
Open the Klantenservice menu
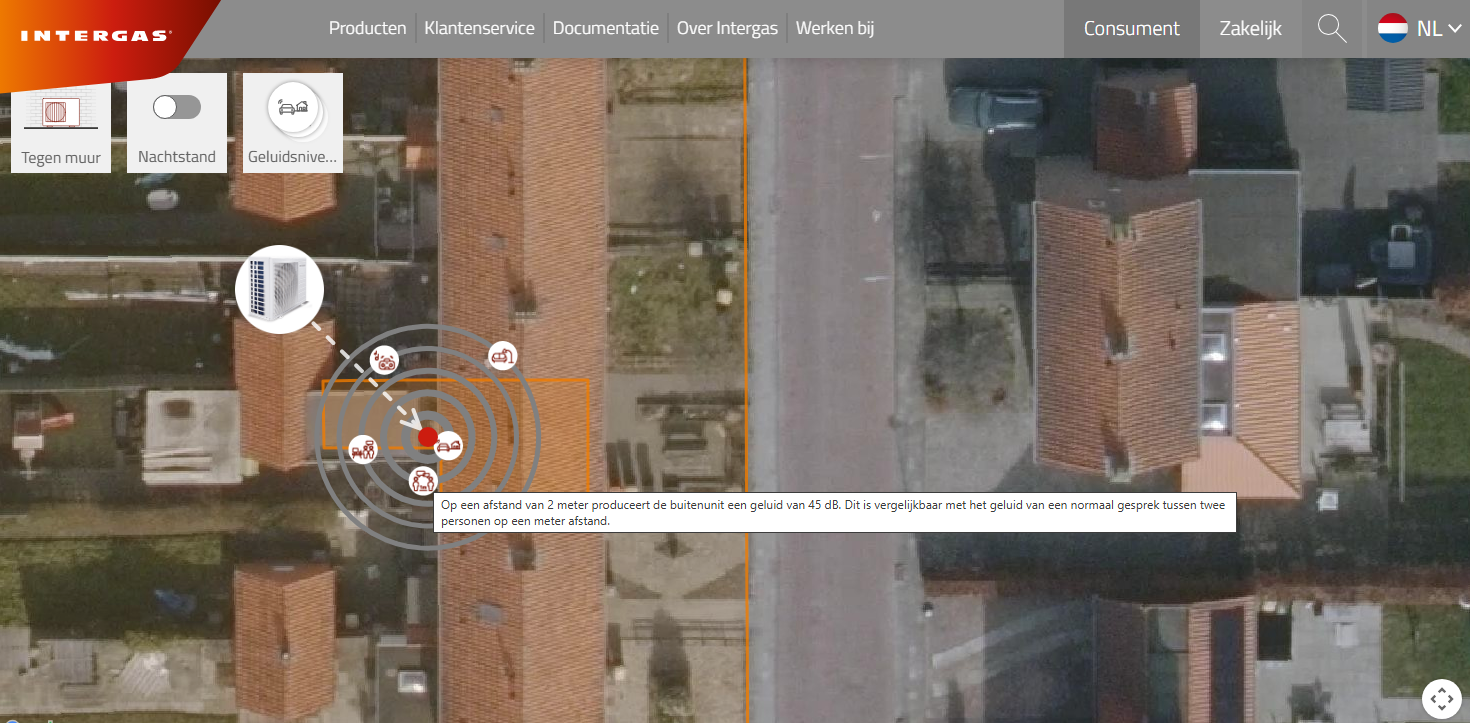pos(479,28)
